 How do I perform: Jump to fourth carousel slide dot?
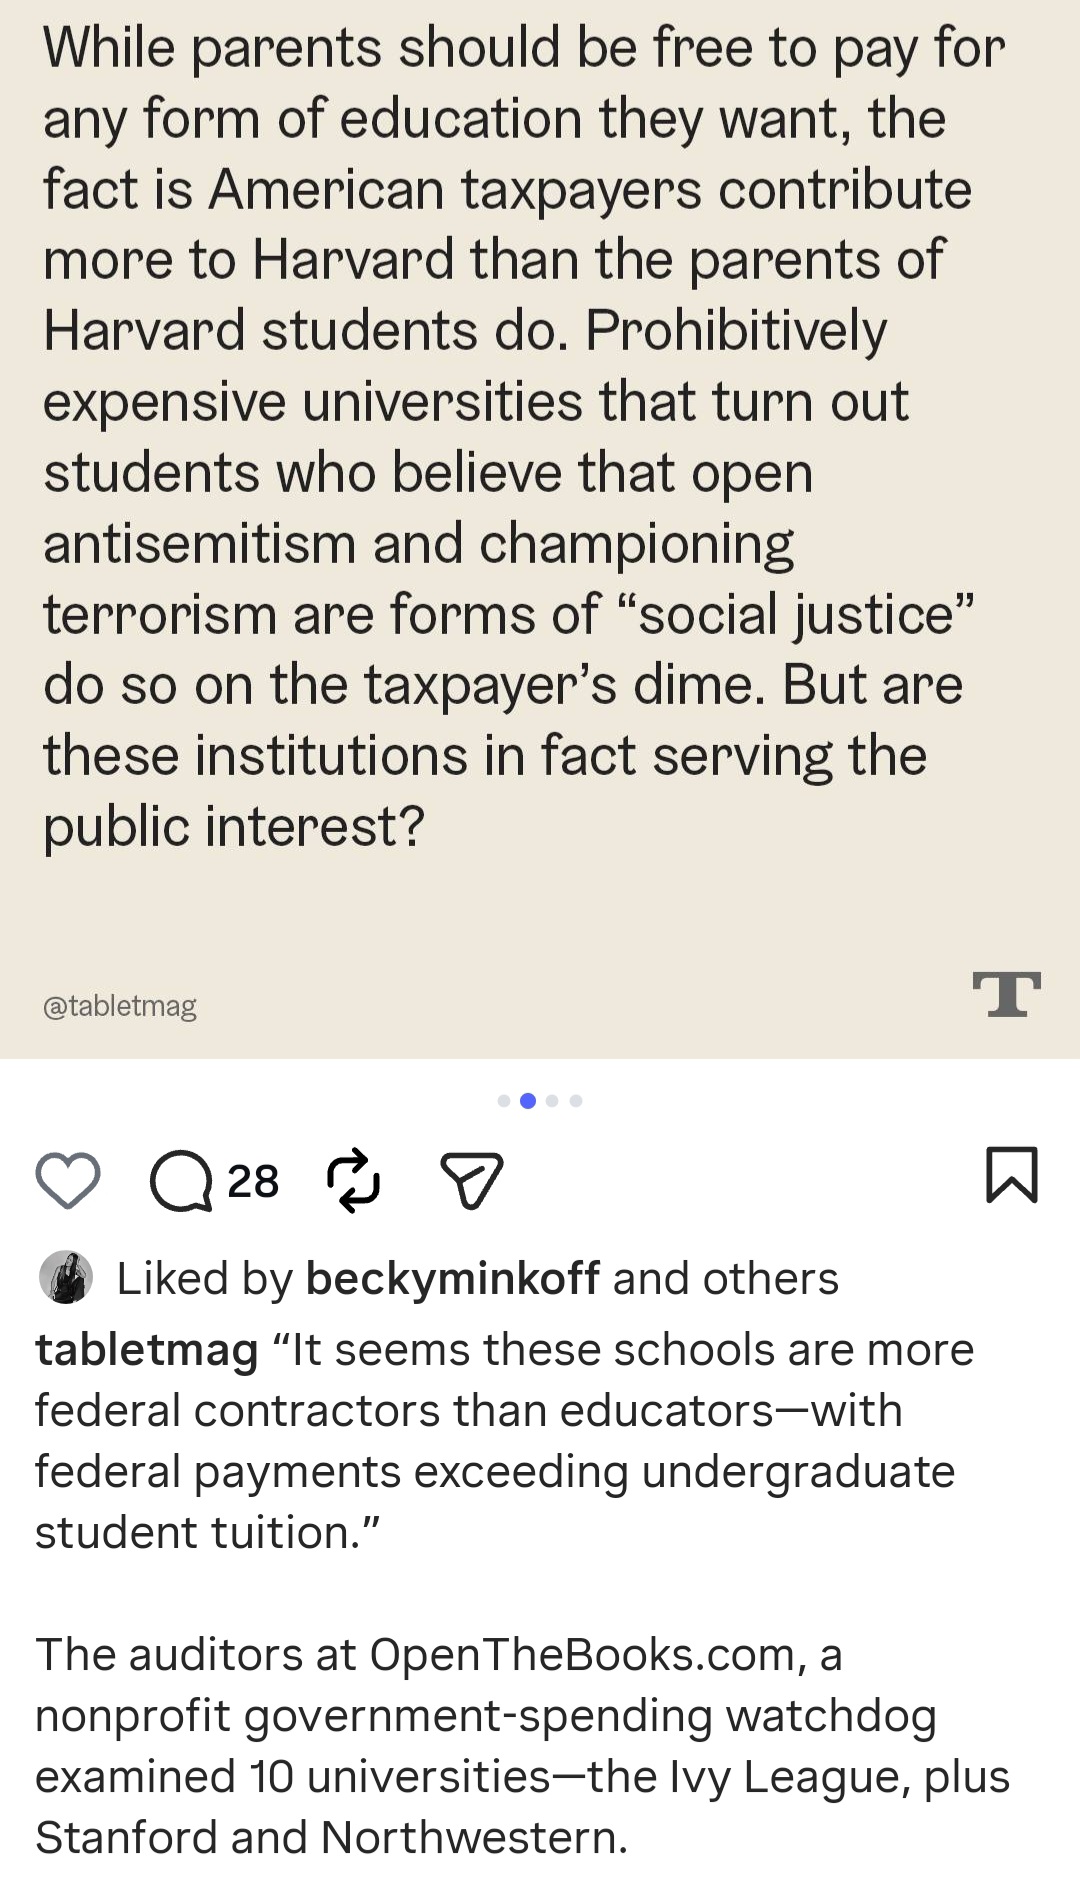576,1101
